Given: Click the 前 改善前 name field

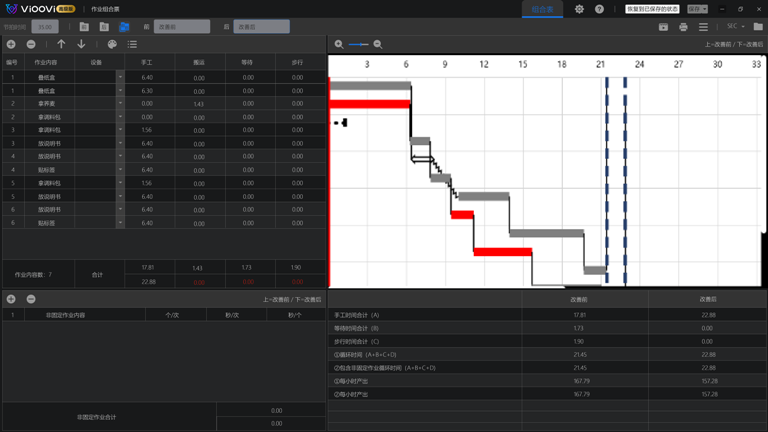Looking at the screenshot, I should pyautogui.click(x=182, y=27).
